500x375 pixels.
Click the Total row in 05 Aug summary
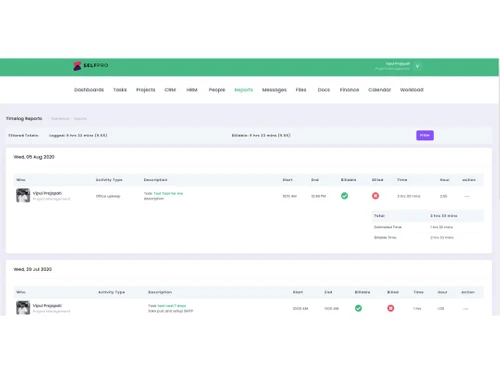(x=427, y=216)
